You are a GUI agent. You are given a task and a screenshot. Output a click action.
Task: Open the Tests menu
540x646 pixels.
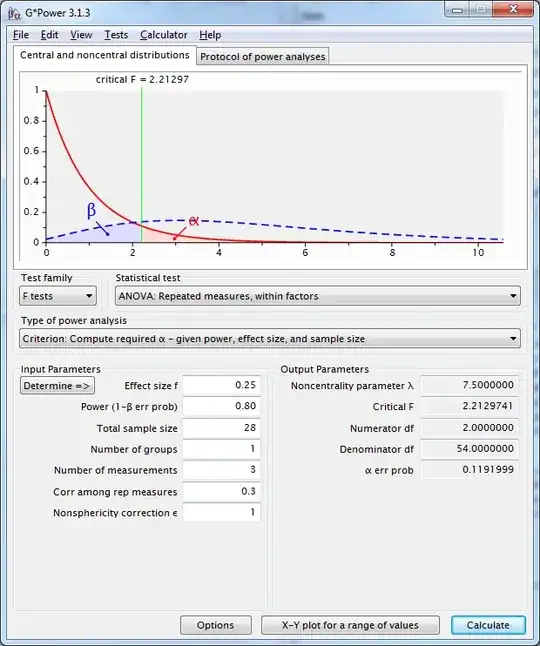(116, 35)
